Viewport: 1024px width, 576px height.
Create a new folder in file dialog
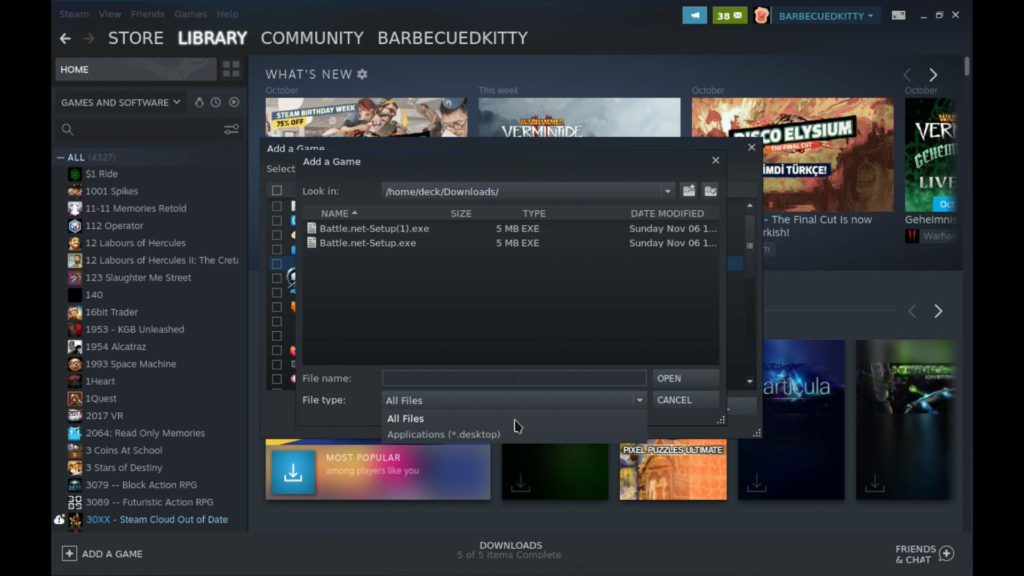coord(711,191)
